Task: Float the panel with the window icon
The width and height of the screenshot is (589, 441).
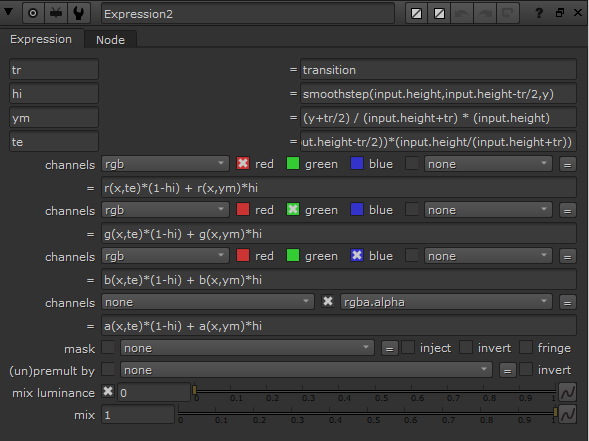Action: 560,13
